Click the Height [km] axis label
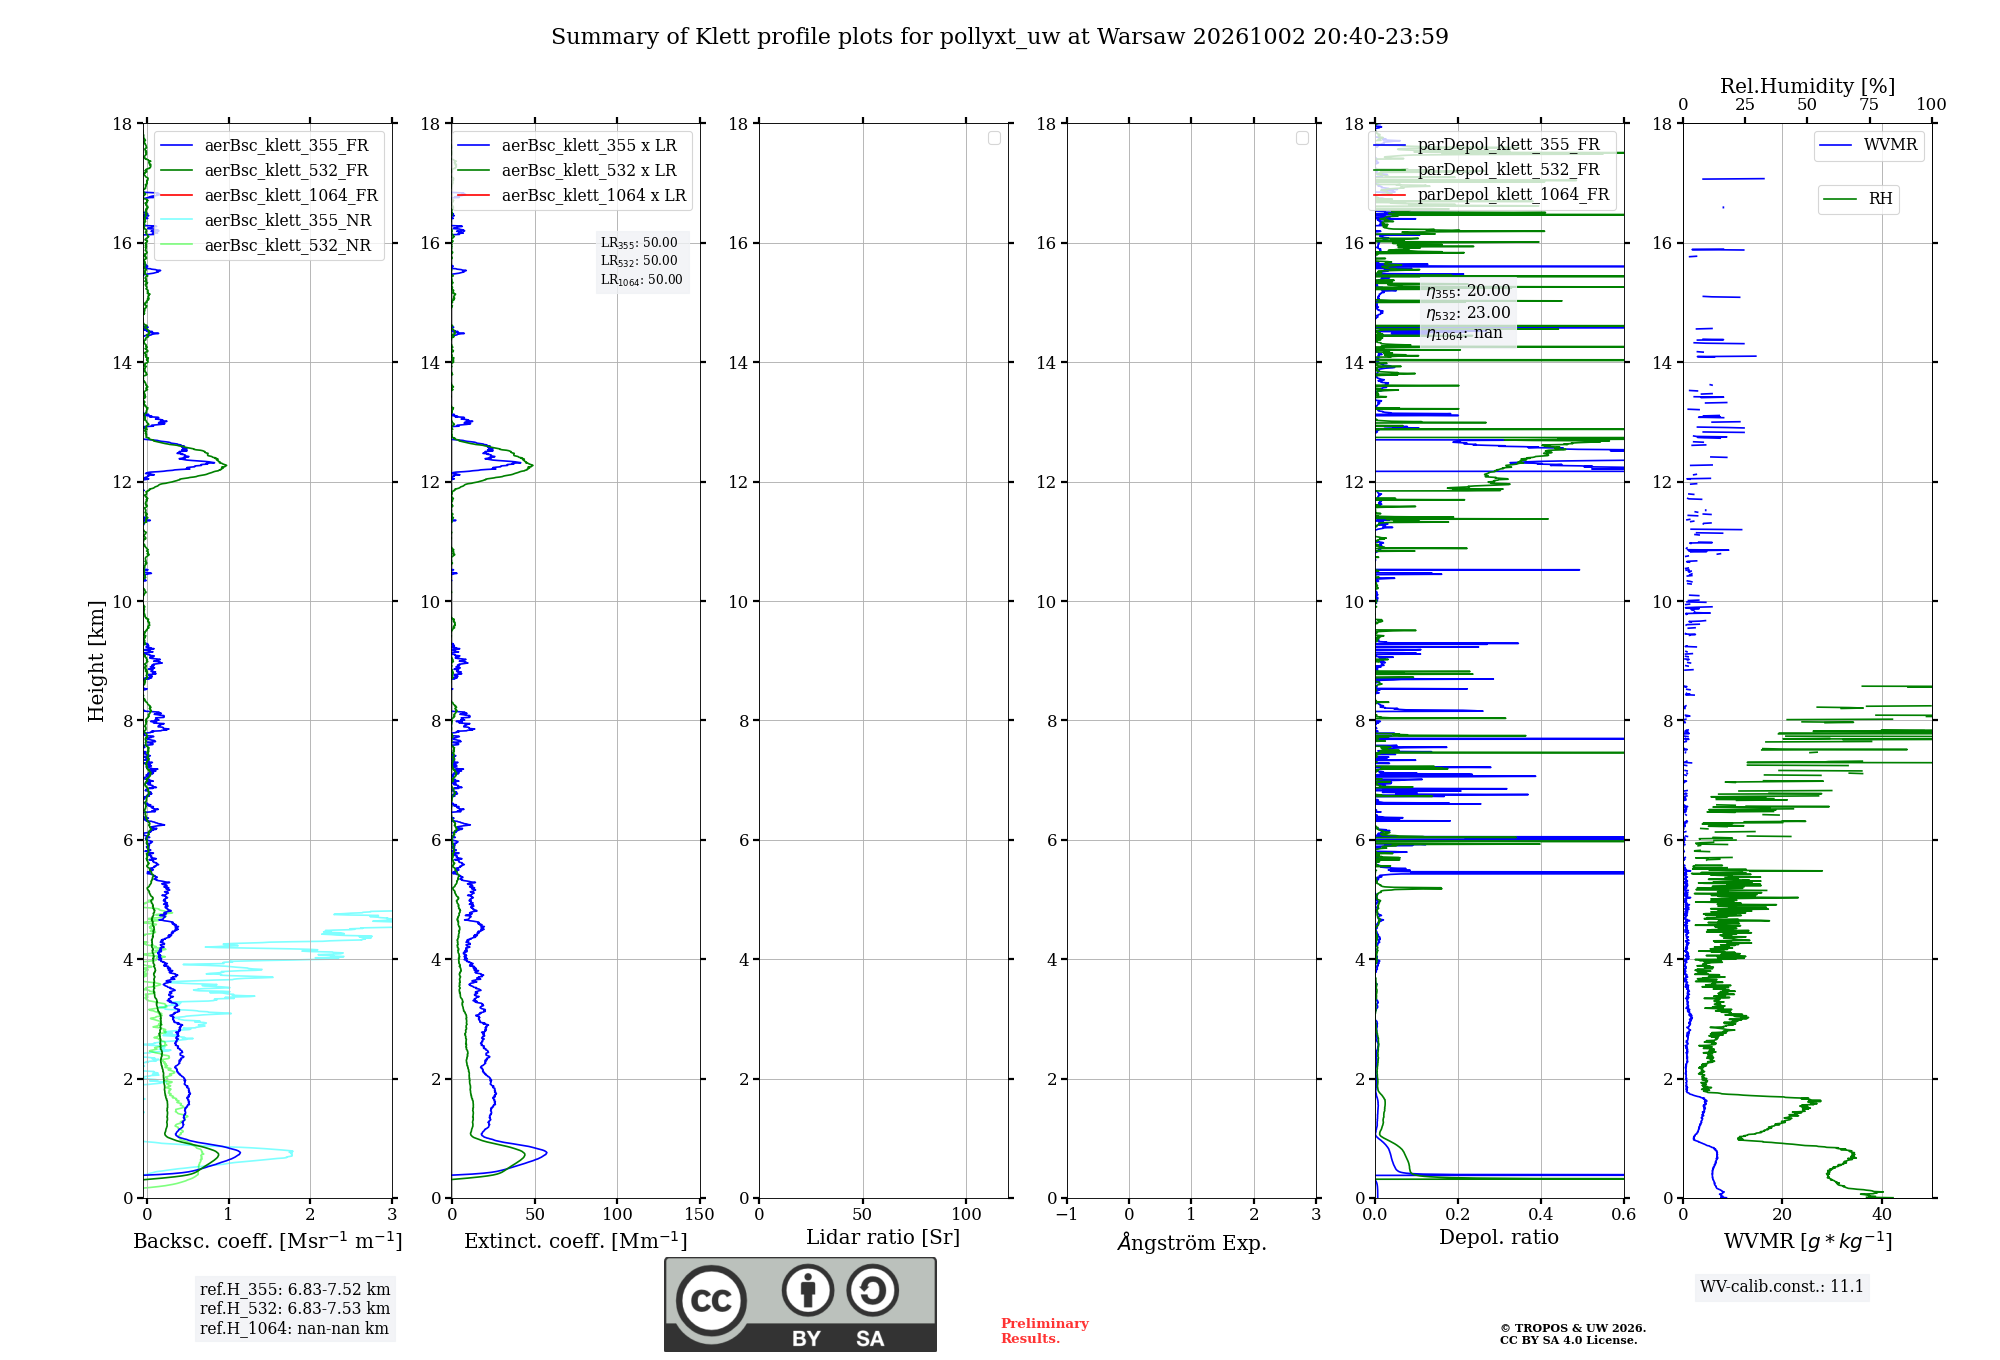This screenshot has height=1360, width=2000. click(x=96, y=661)
